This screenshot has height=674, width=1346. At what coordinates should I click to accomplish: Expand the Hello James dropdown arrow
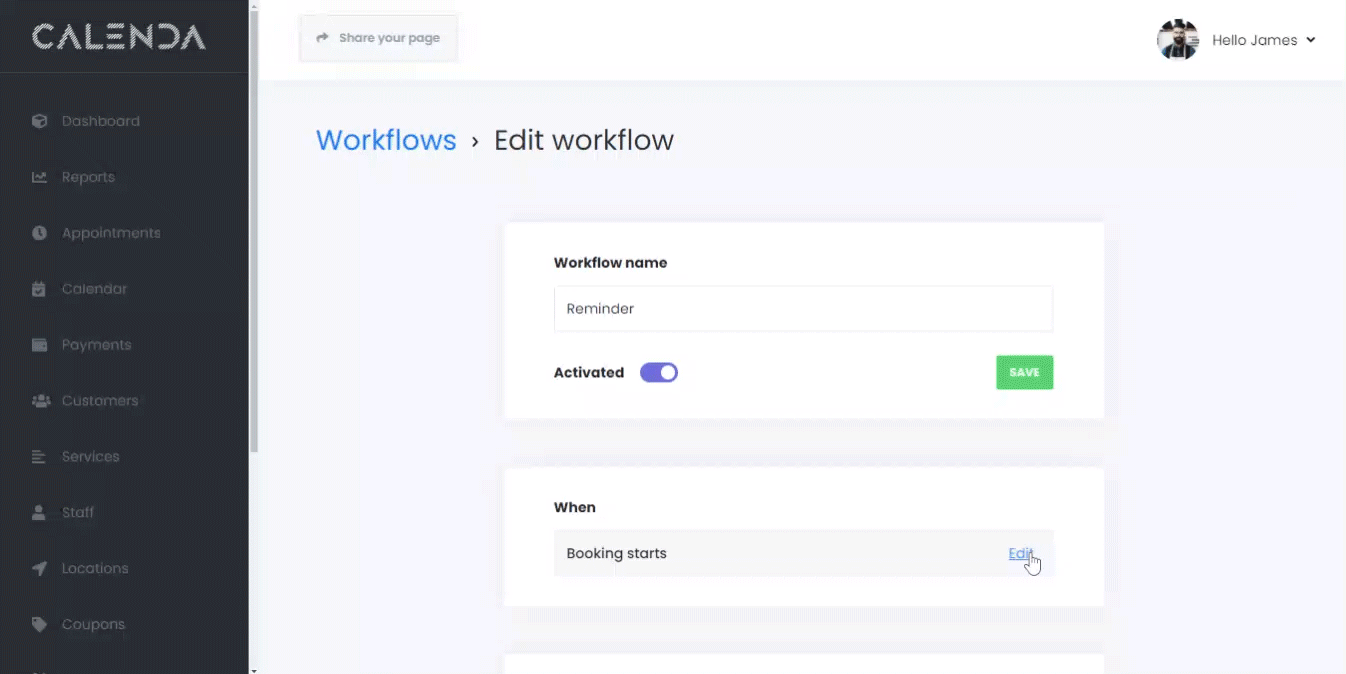coord(1310,40)
